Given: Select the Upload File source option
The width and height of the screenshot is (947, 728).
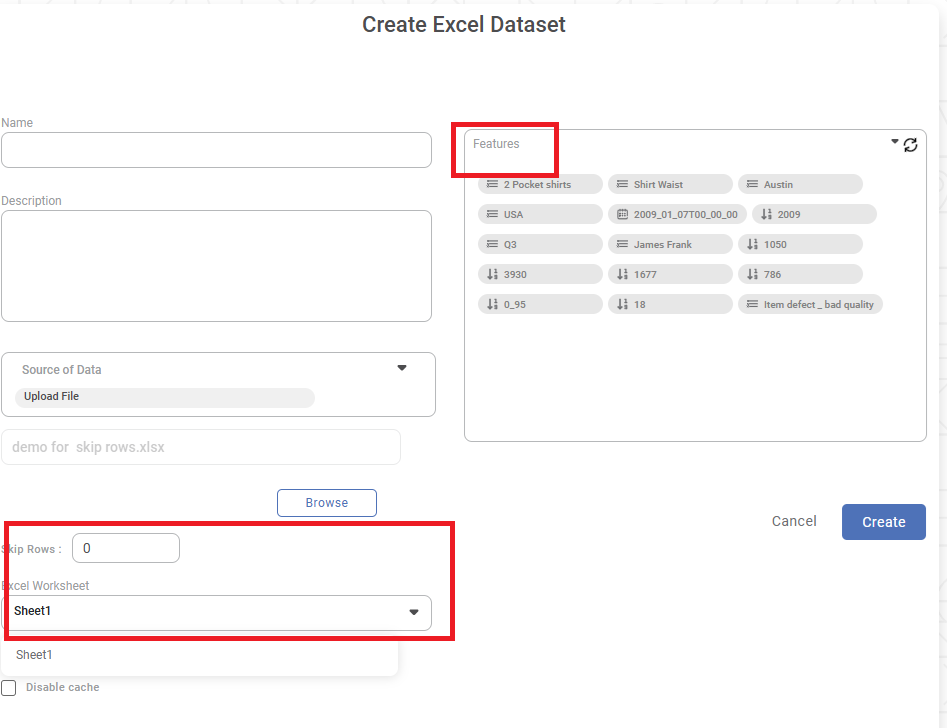Looking at the screenshot, I should click(52, 397).
